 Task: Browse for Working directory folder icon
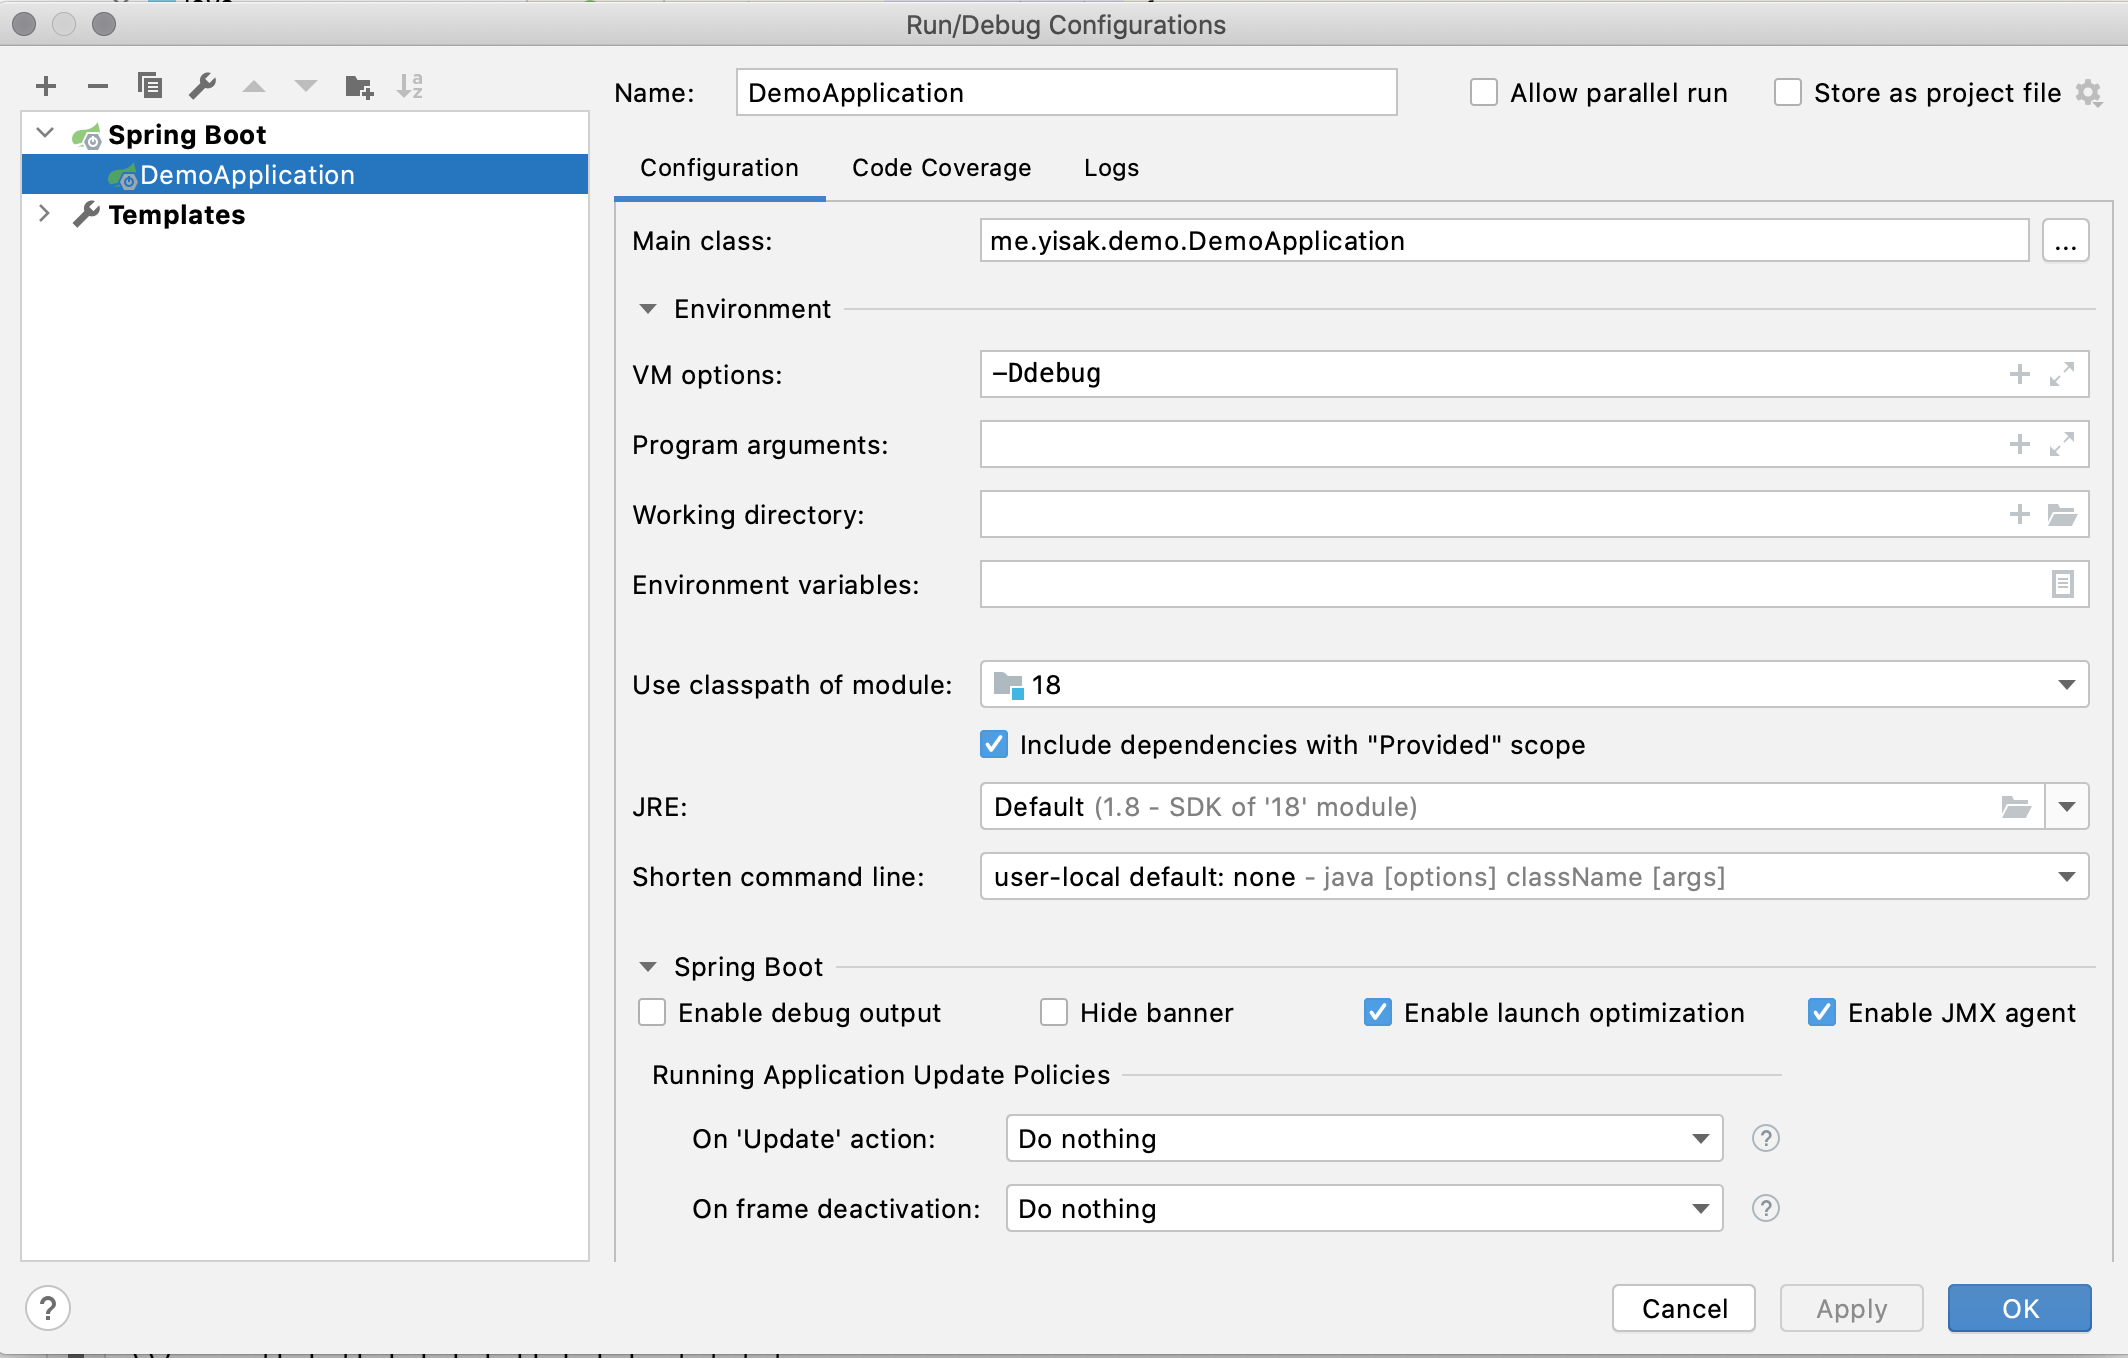[x=2061, y=514]
